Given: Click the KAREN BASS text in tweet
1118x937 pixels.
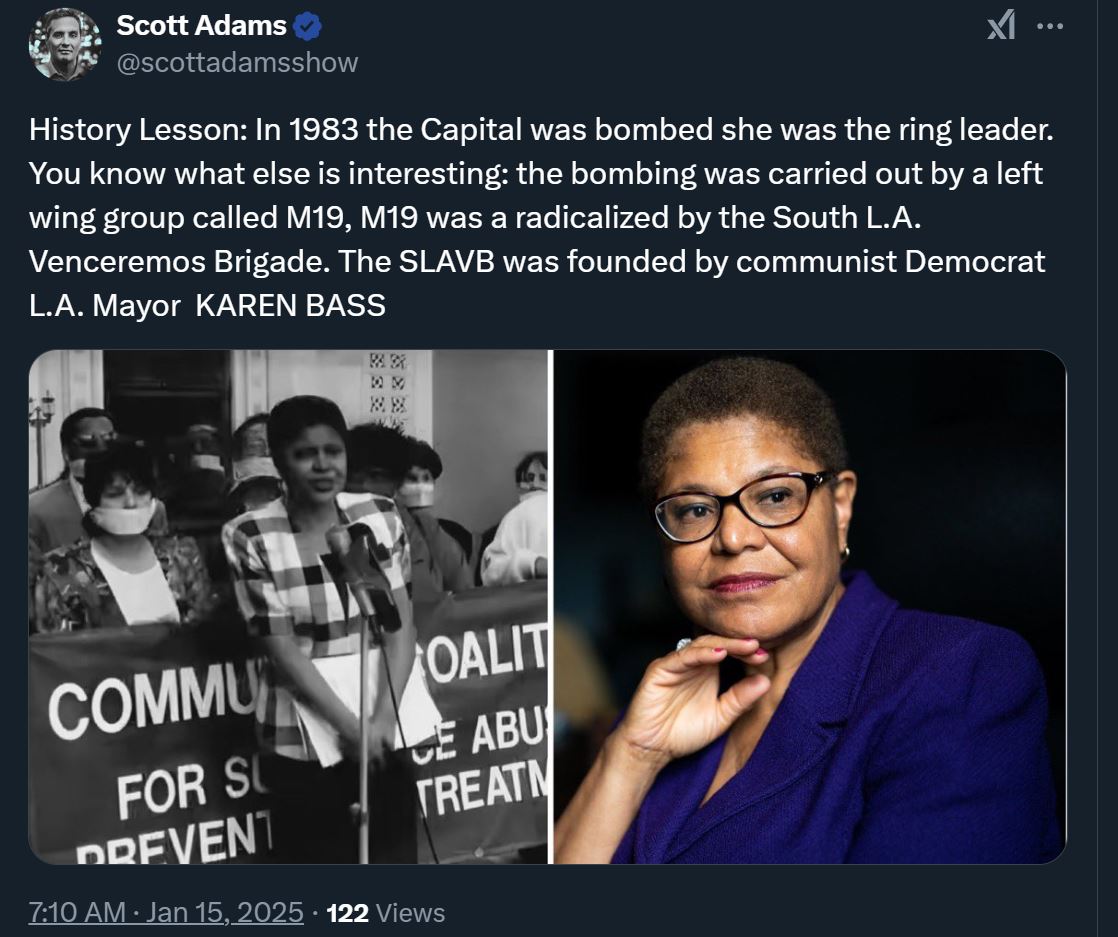Looking at the screenshot, I should [290, 305].
